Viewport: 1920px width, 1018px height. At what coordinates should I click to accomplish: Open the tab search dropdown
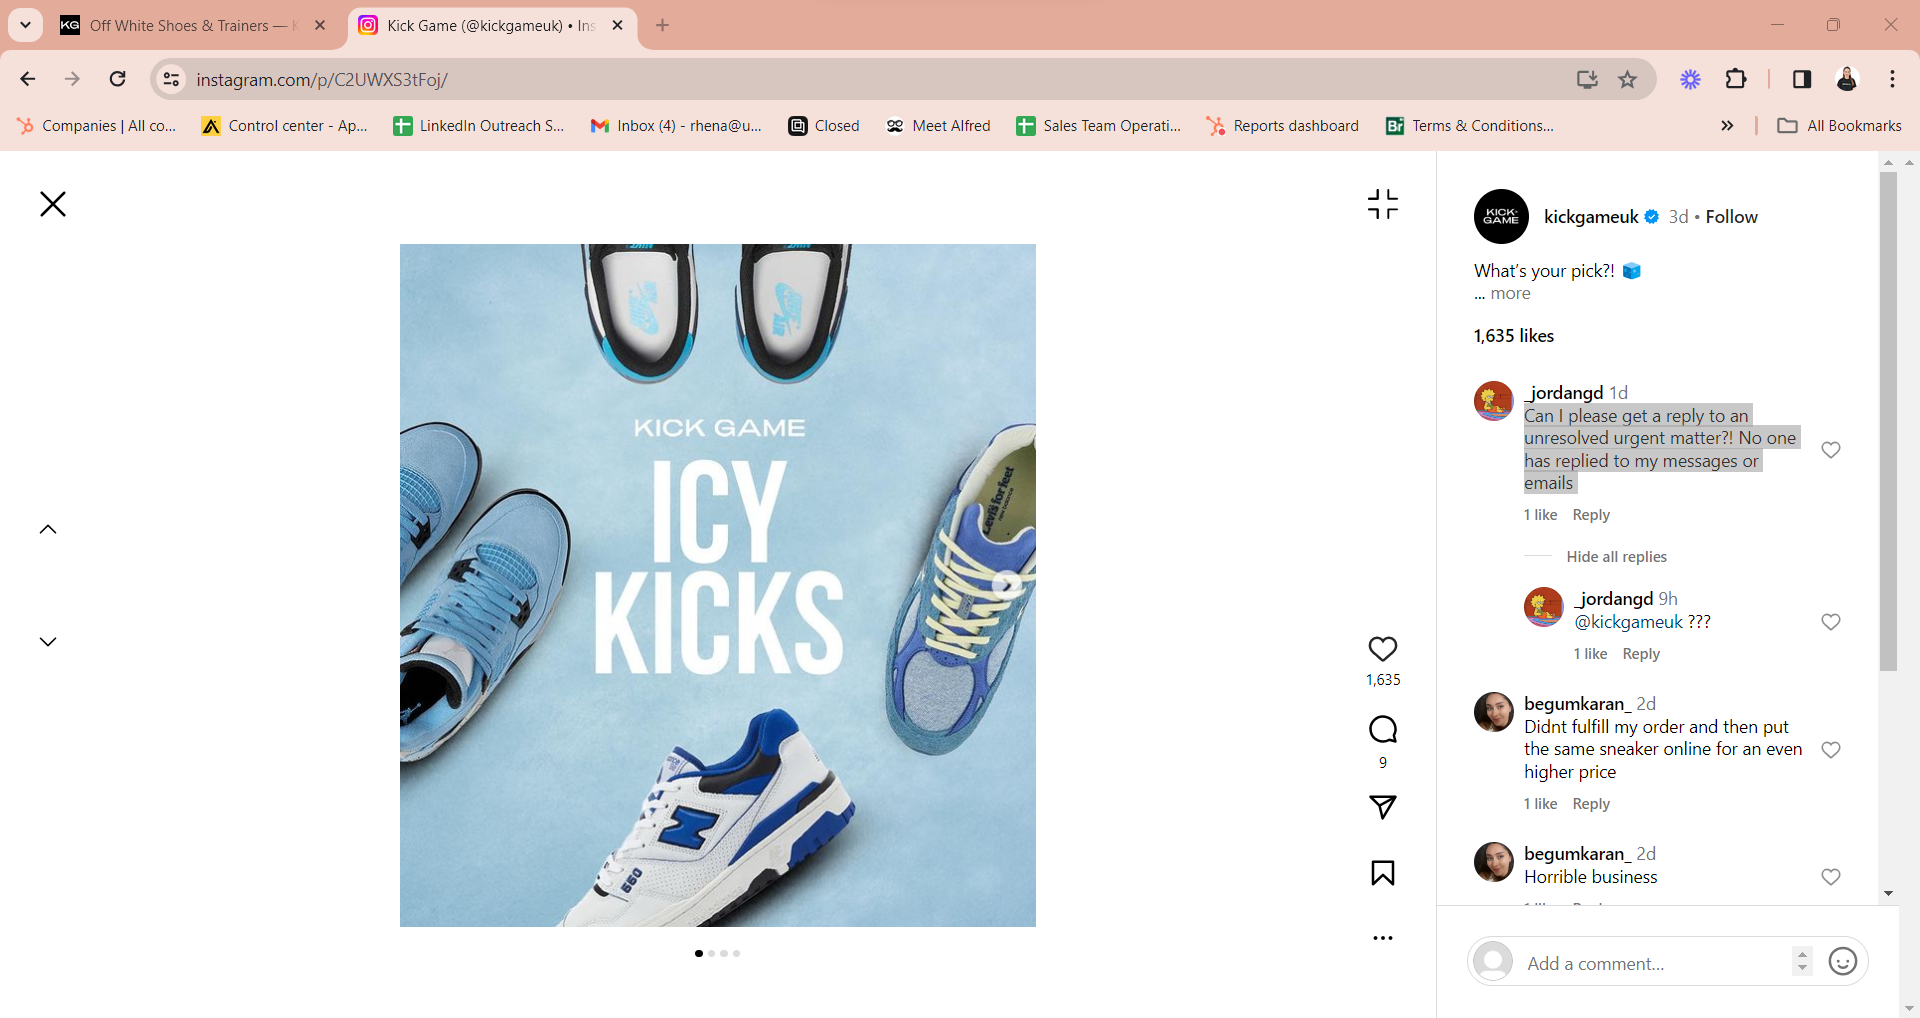25,25
